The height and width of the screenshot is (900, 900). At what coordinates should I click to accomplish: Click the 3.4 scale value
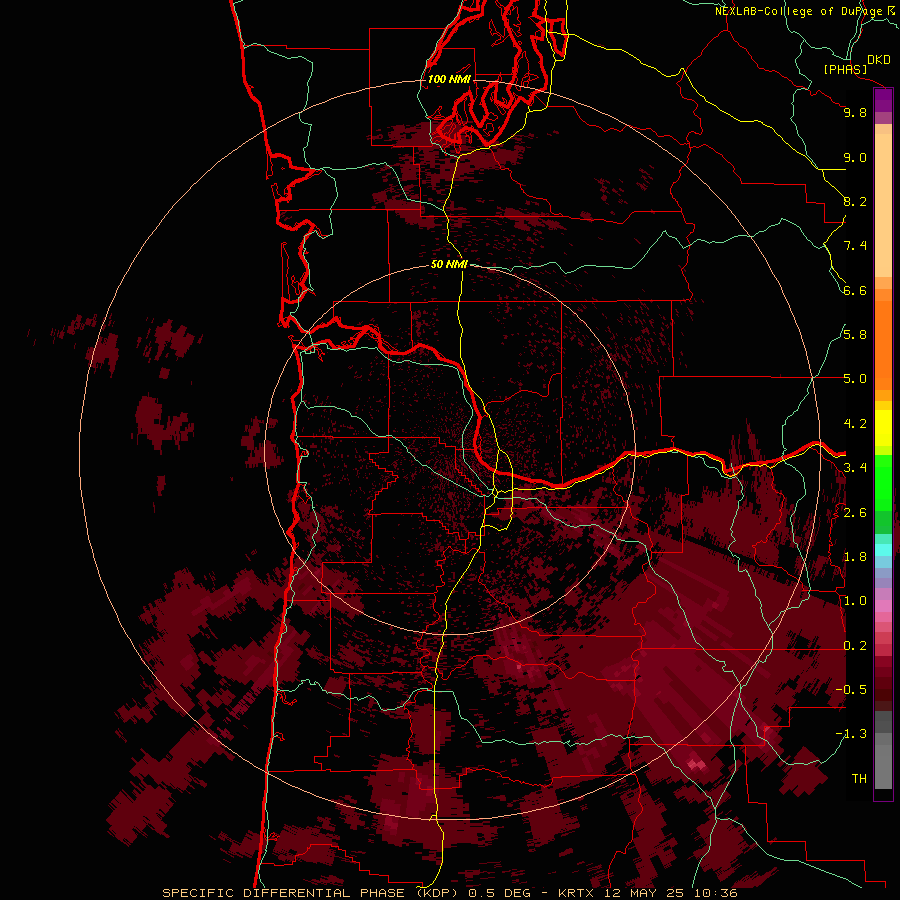pos(855,468)
